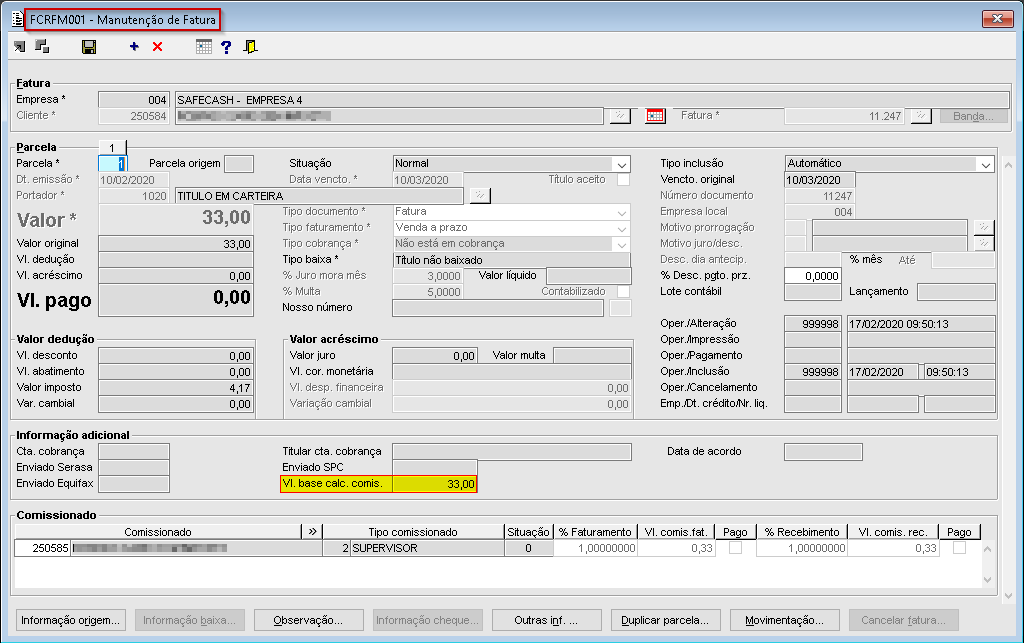Click lookup button next to Fatura number
1024x643 pixels.
coord(920,116)
